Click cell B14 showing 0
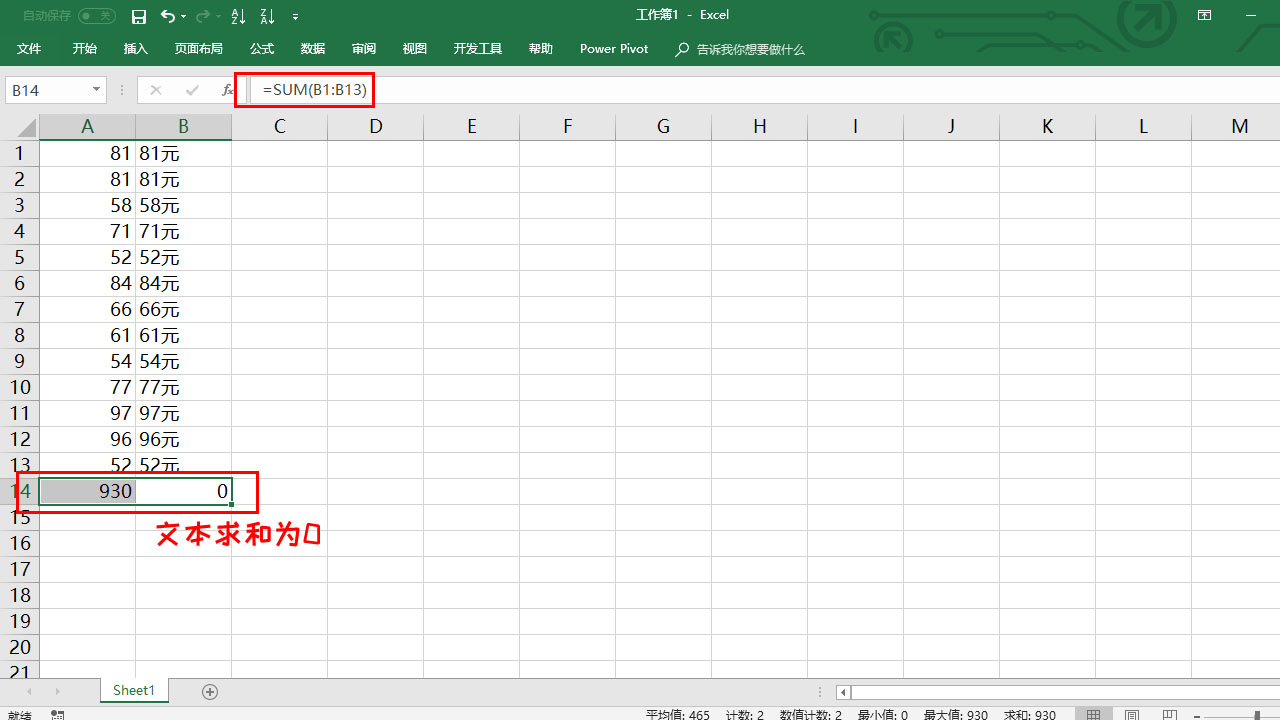 pyautogui.click(x=183, y=491)
